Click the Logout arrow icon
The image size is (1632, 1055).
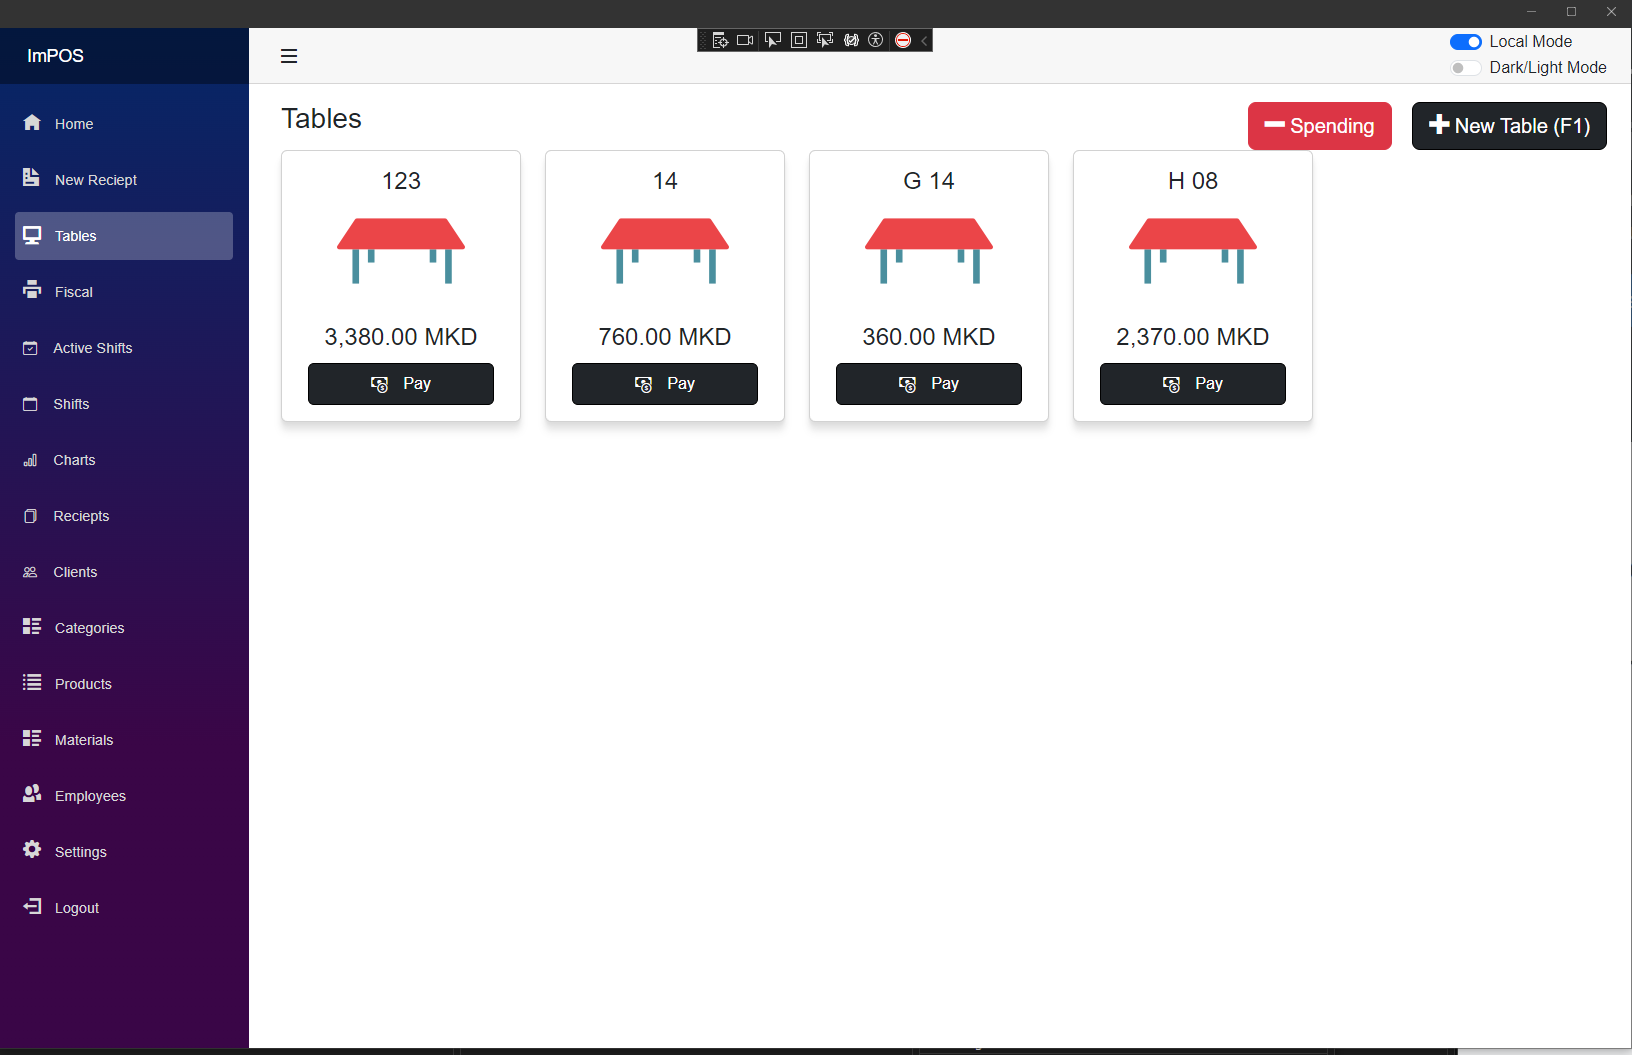[x=32, y=906]
